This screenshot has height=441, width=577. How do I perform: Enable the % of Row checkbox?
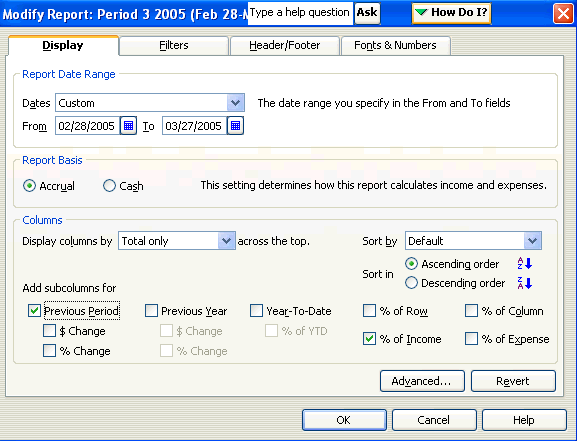[369, 311]
